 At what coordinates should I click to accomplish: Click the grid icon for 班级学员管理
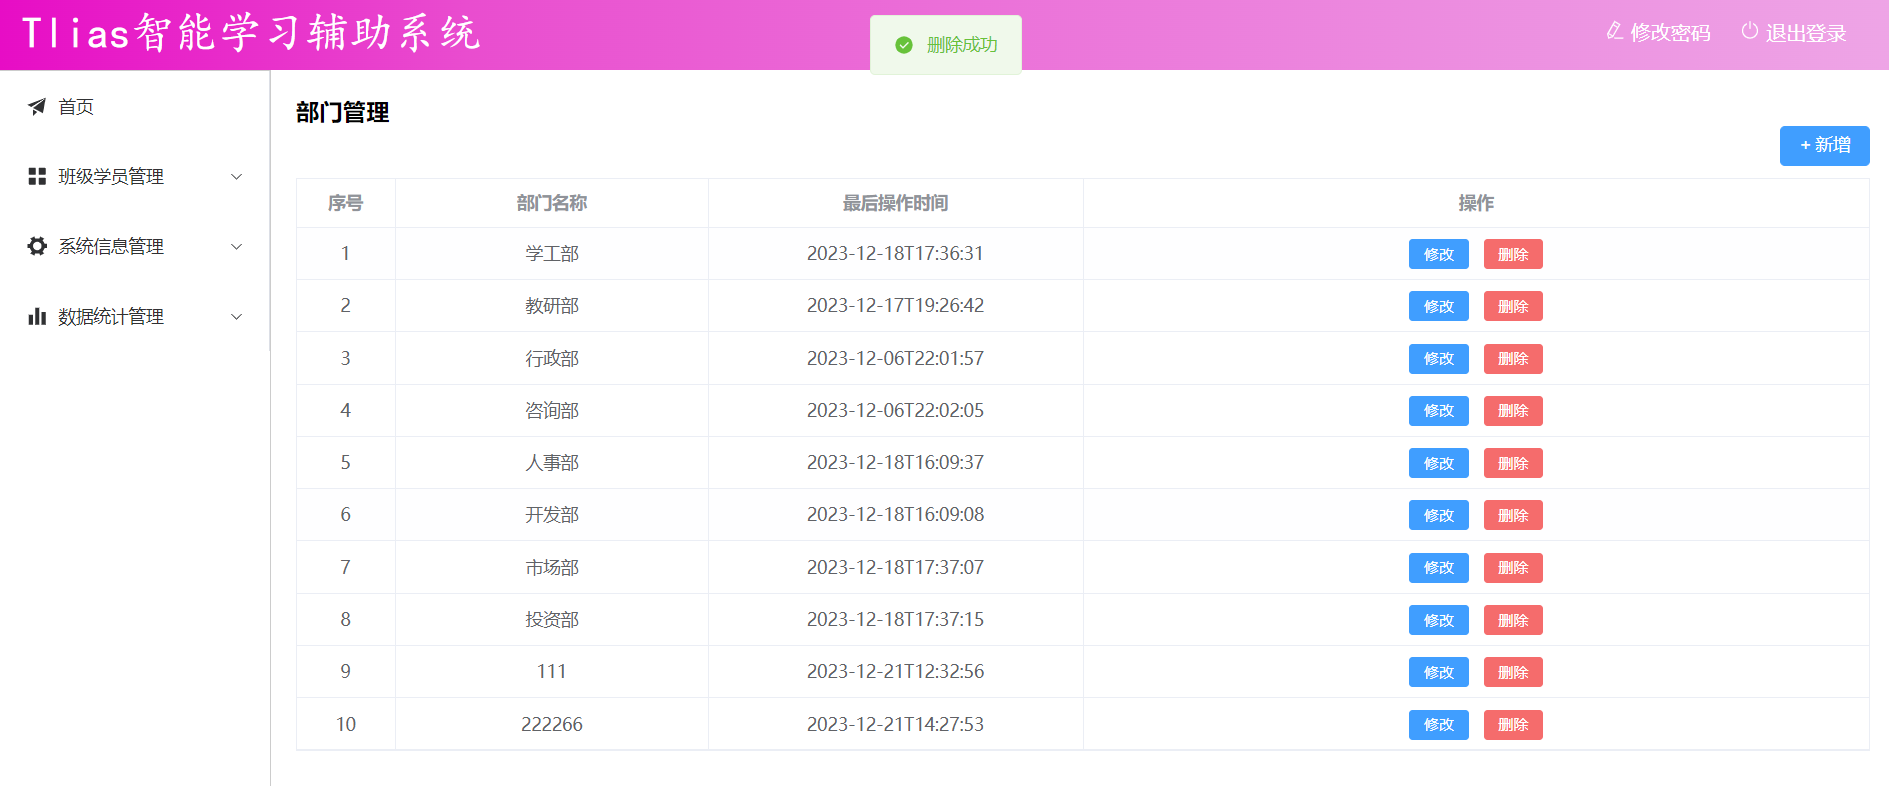pyautogui.click(x=37, y=177)
